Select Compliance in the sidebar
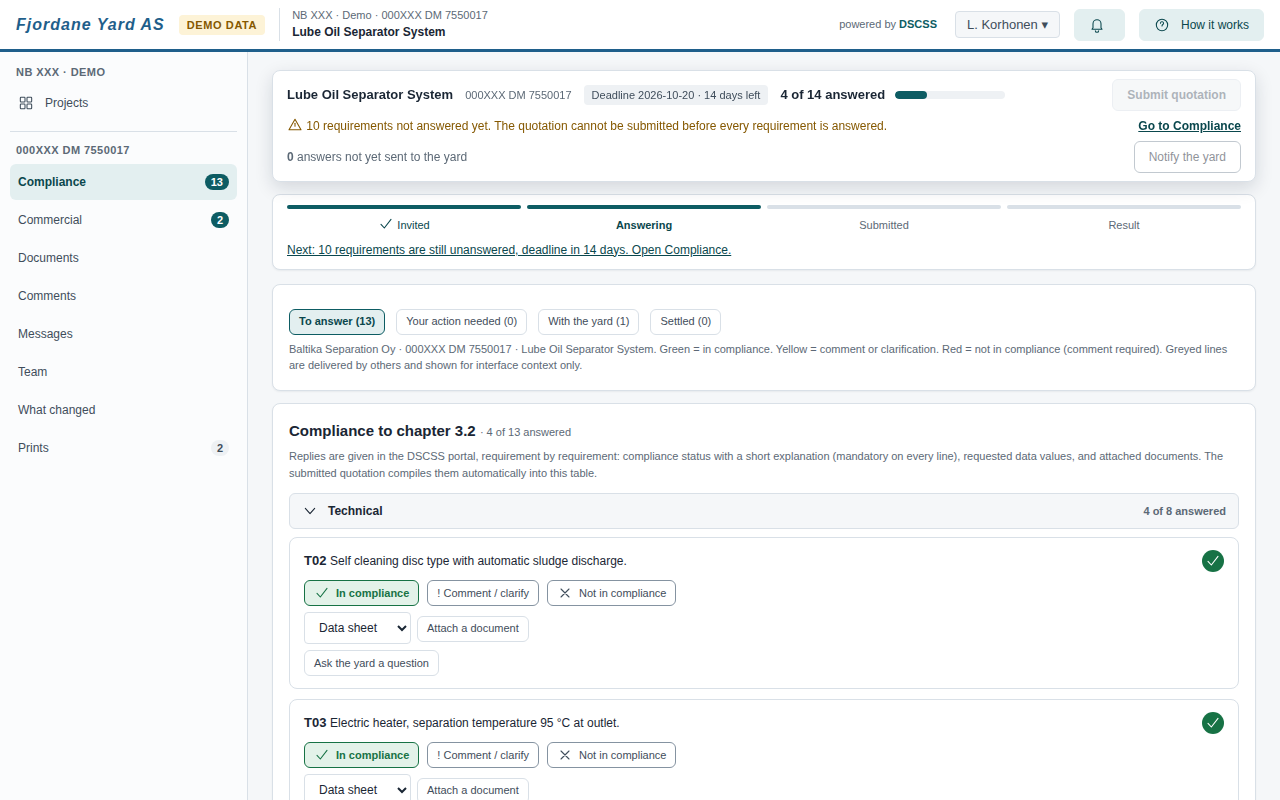The width and height of the screenshot is (1280, 800). (x=124, y=182)
